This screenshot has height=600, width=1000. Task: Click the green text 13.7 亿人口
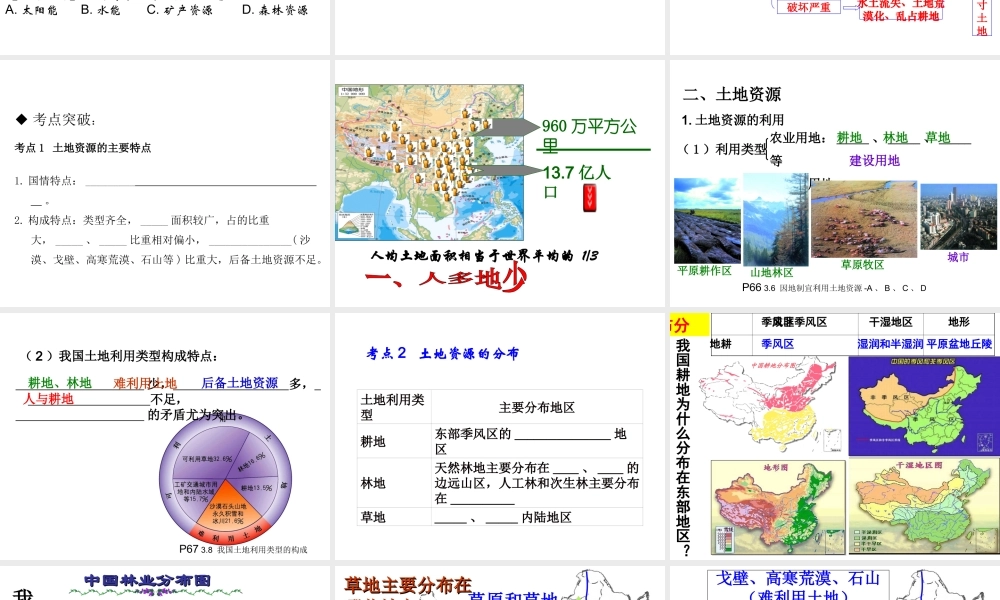click(x=577, y=182)
